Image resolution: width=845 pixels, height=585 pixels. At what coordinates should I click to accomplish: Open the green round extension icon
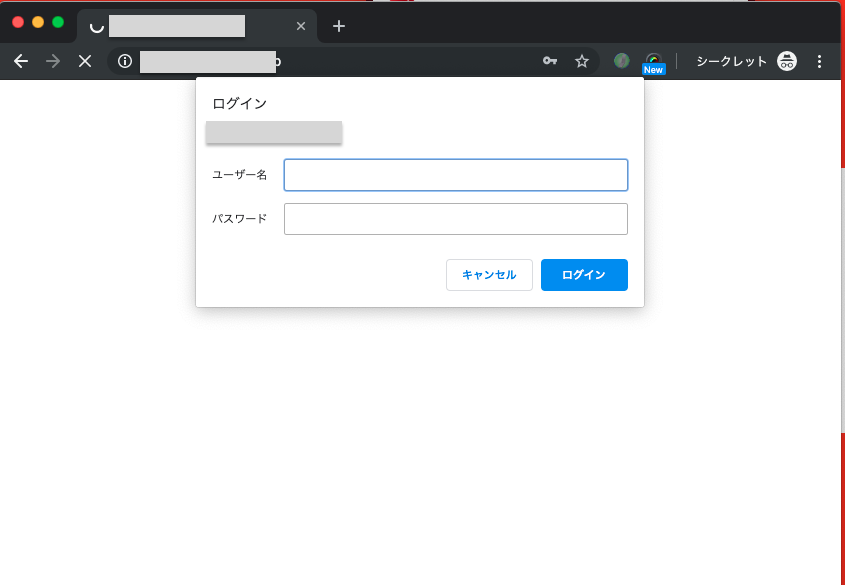point(622,62)
